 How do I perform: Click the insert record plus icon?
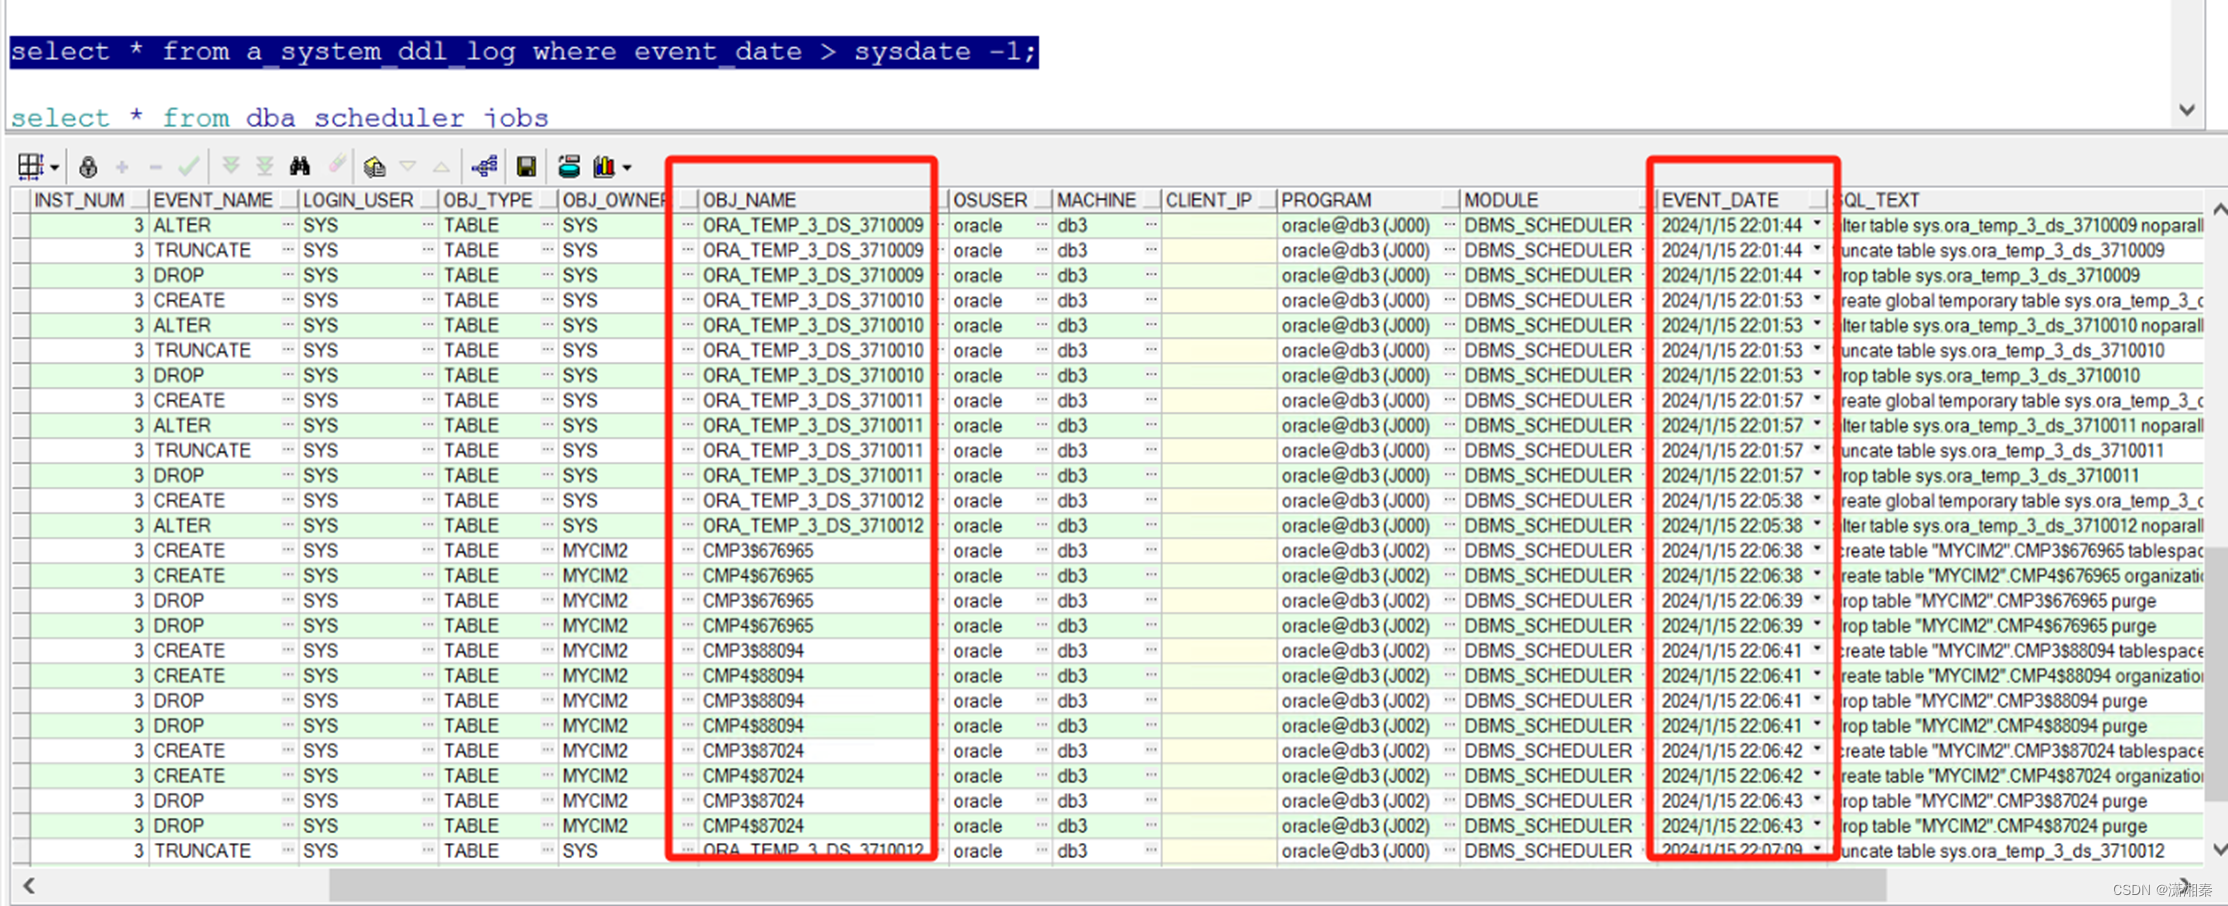point(122,167)
